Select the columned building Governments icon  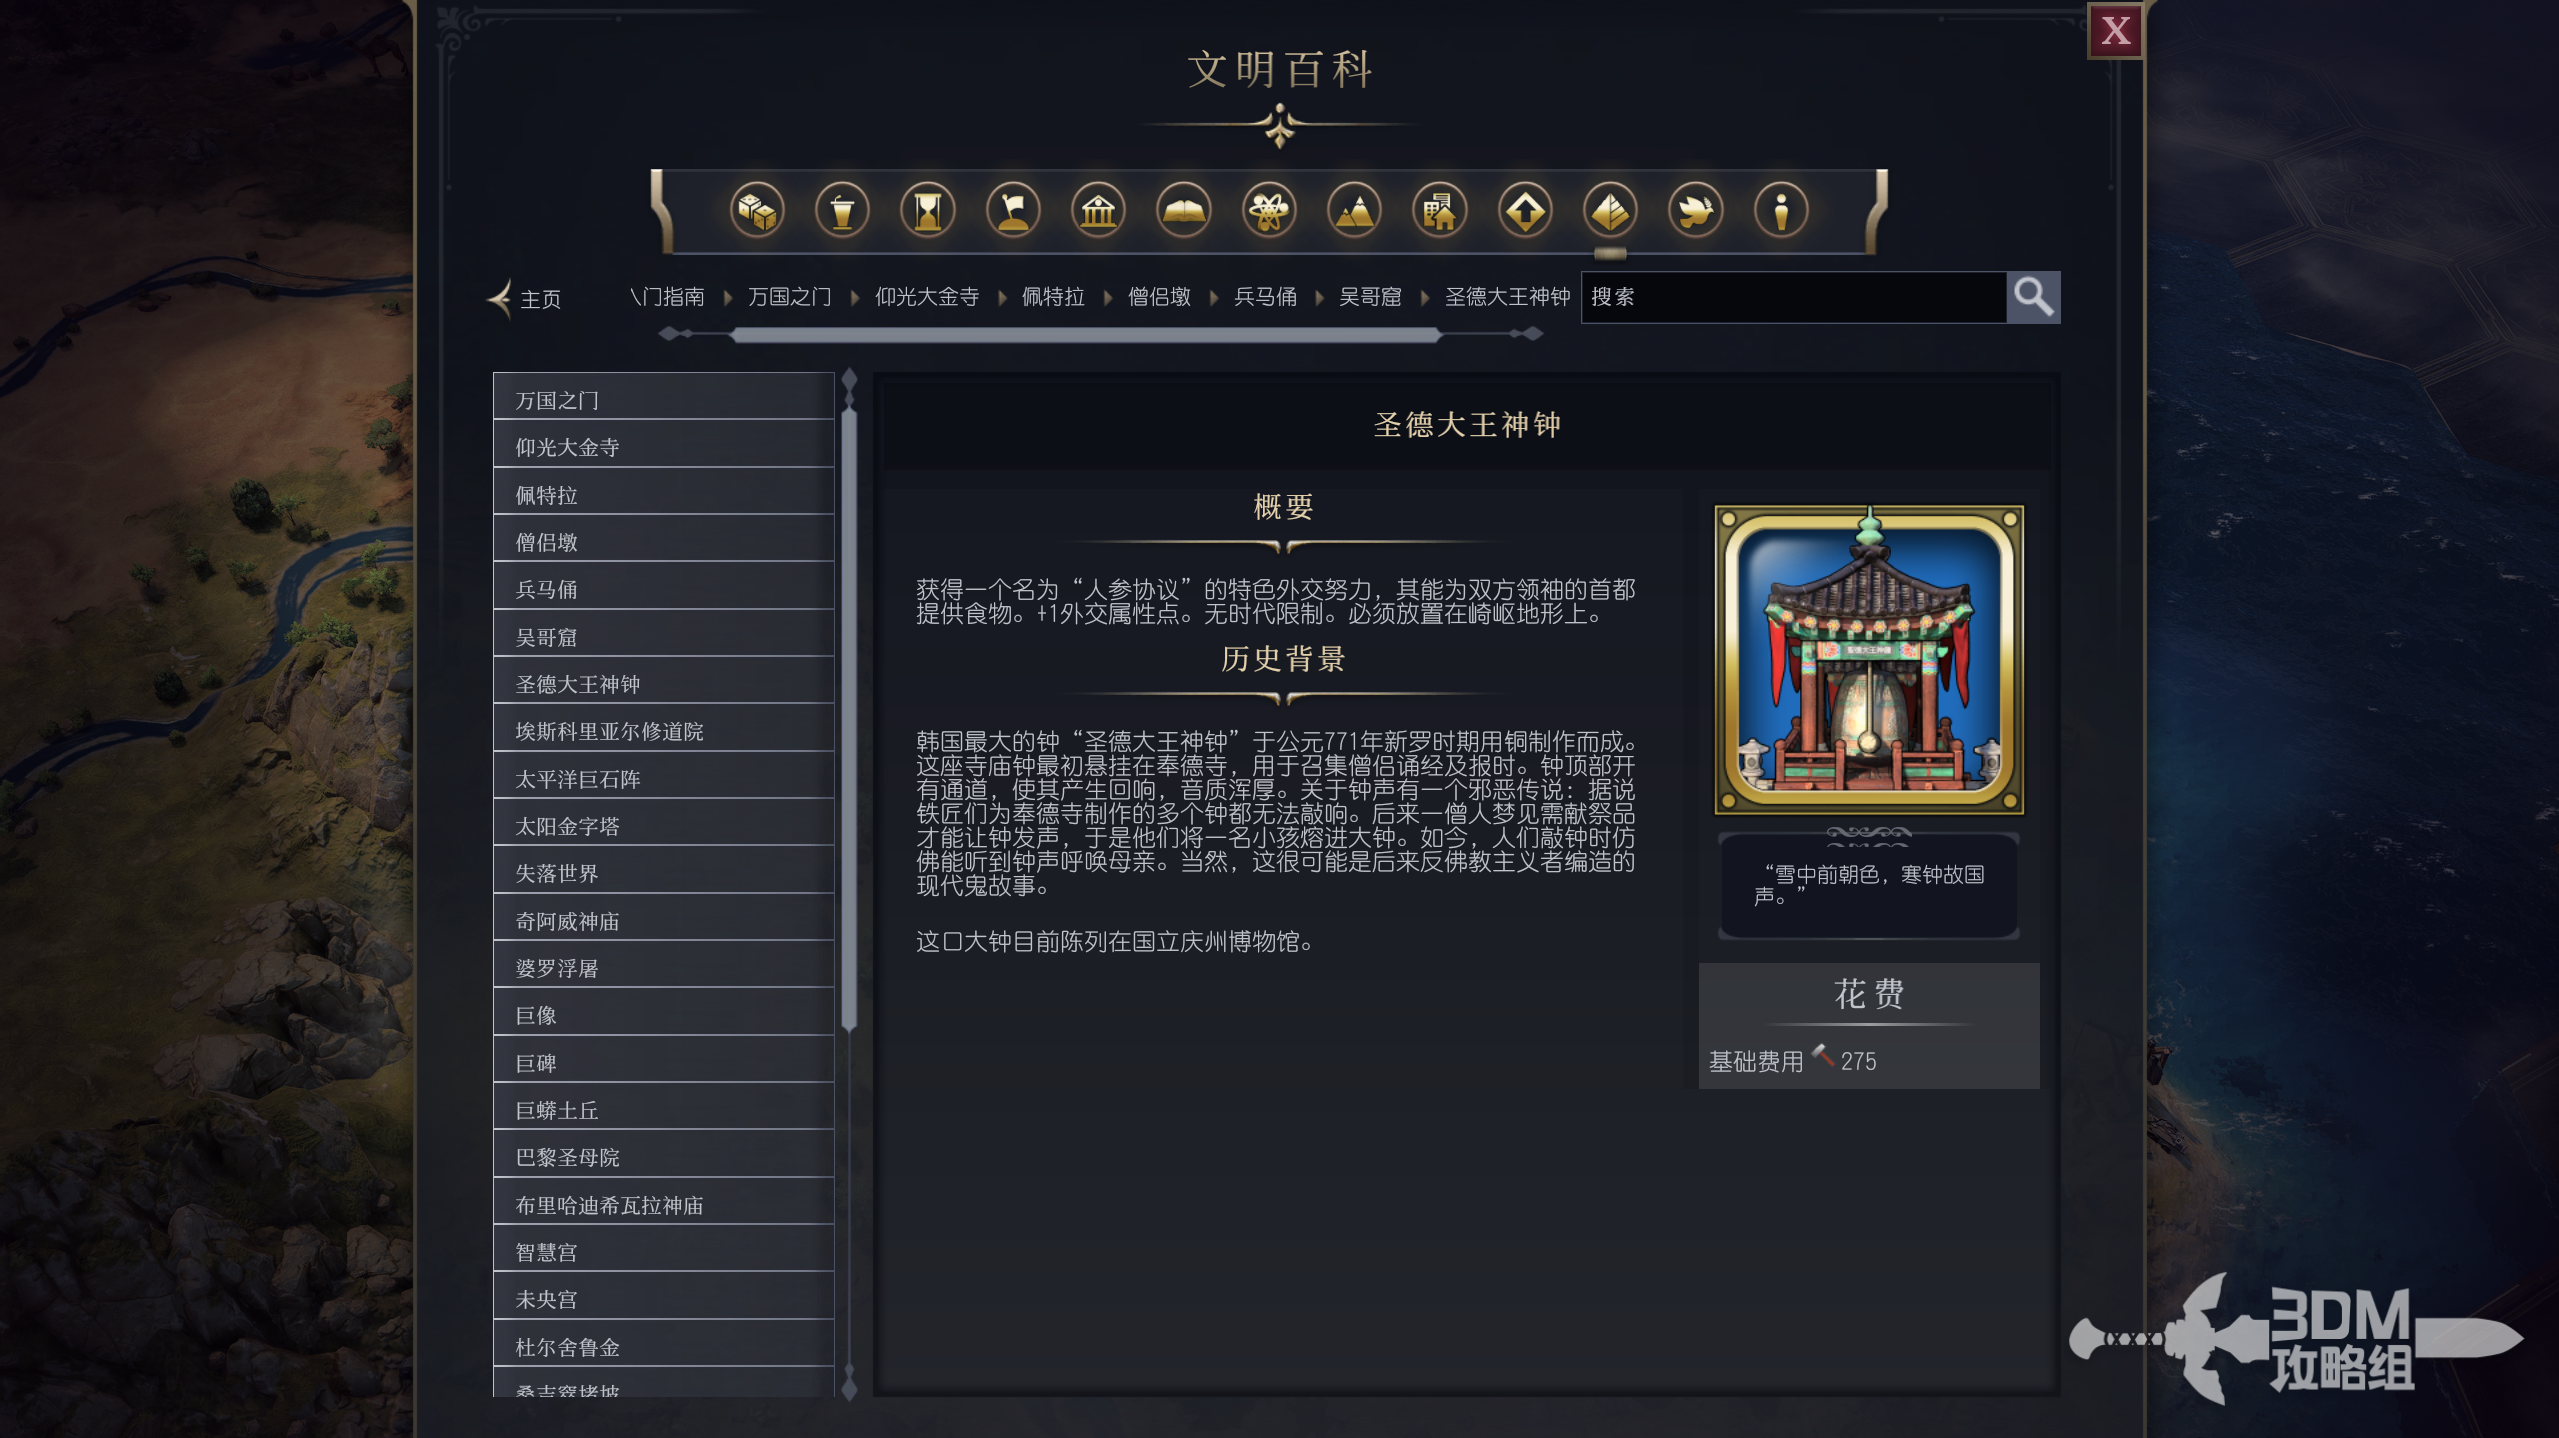pos(1098,211)
